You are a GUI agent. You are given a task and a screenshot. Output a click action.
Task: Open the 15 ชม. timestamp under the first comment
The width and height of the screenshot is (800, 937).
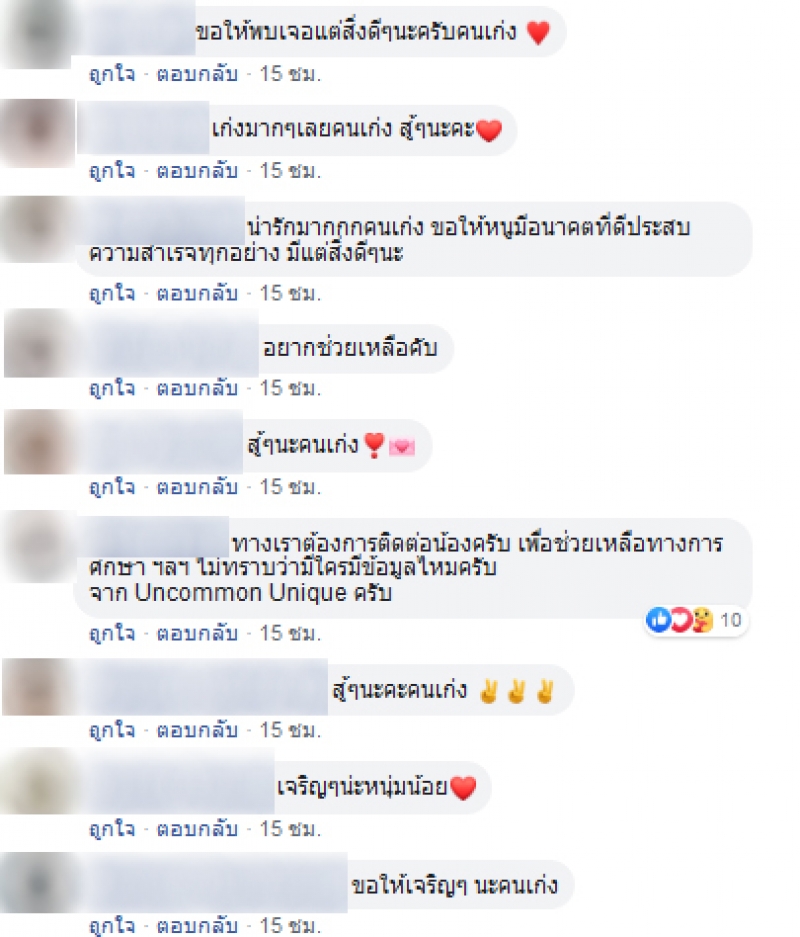pos(290,74)
